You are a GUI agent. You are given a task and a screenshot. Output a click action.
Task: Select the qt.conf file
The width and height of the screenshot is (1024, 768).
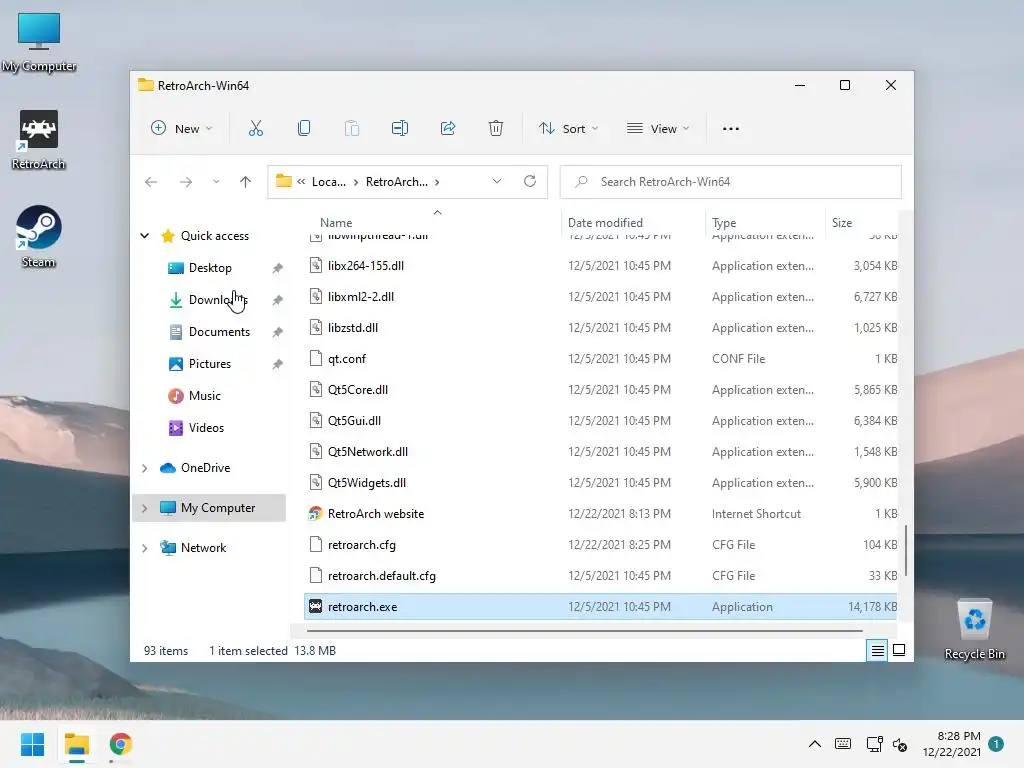click(x=601, y=359)
